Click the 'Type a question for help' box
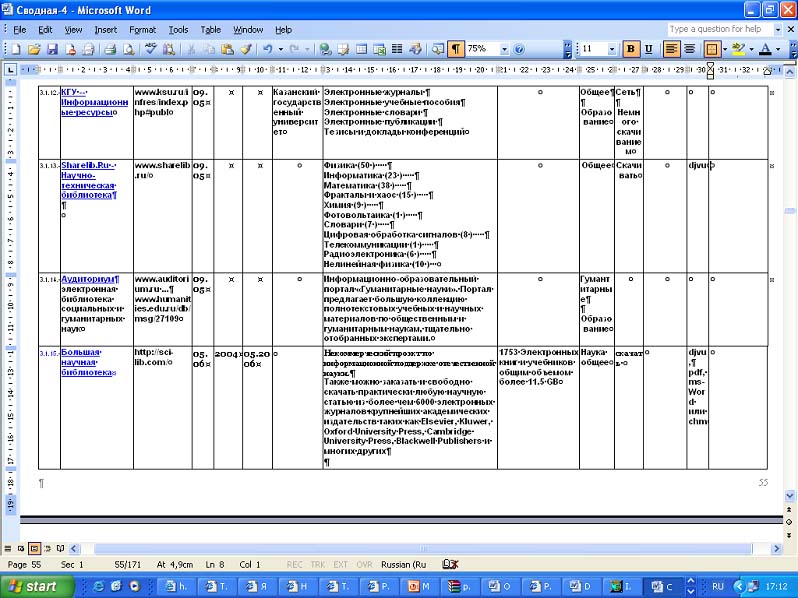 pos(714,29)
